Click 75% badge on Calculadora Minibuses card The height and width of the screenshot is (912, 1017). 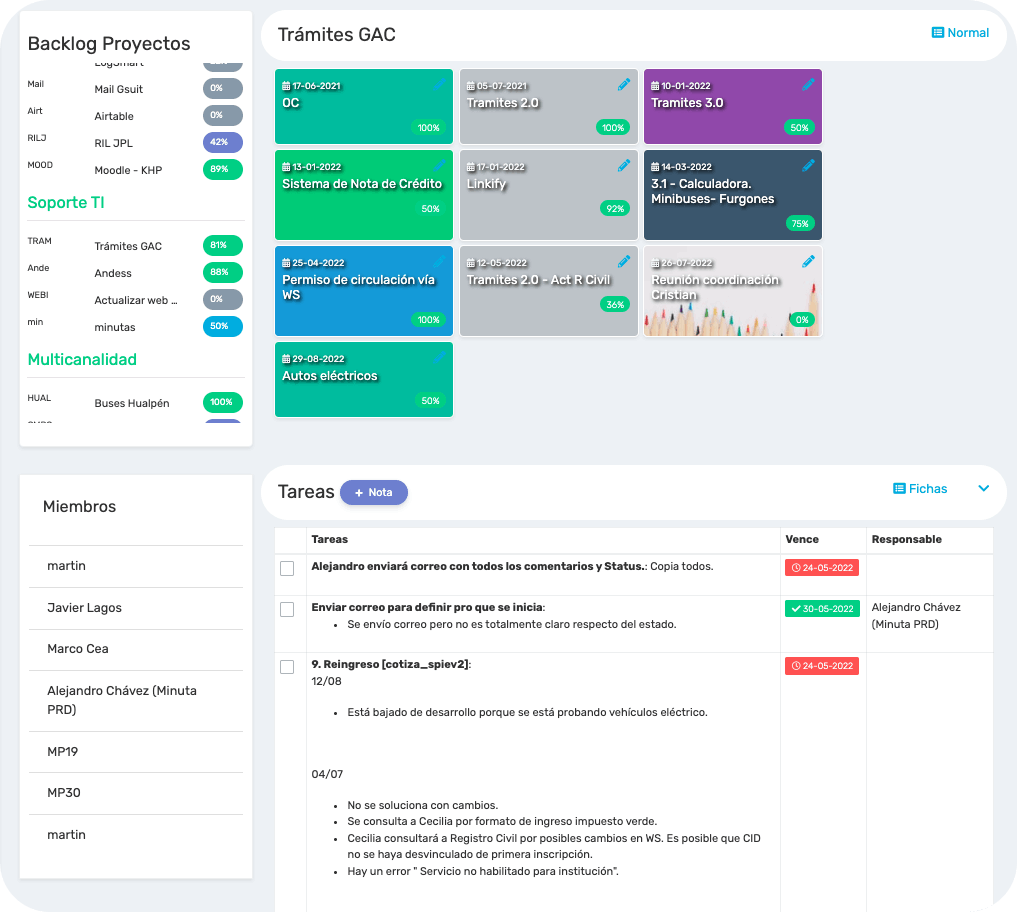pyautogui.click(x=800, y=224)
